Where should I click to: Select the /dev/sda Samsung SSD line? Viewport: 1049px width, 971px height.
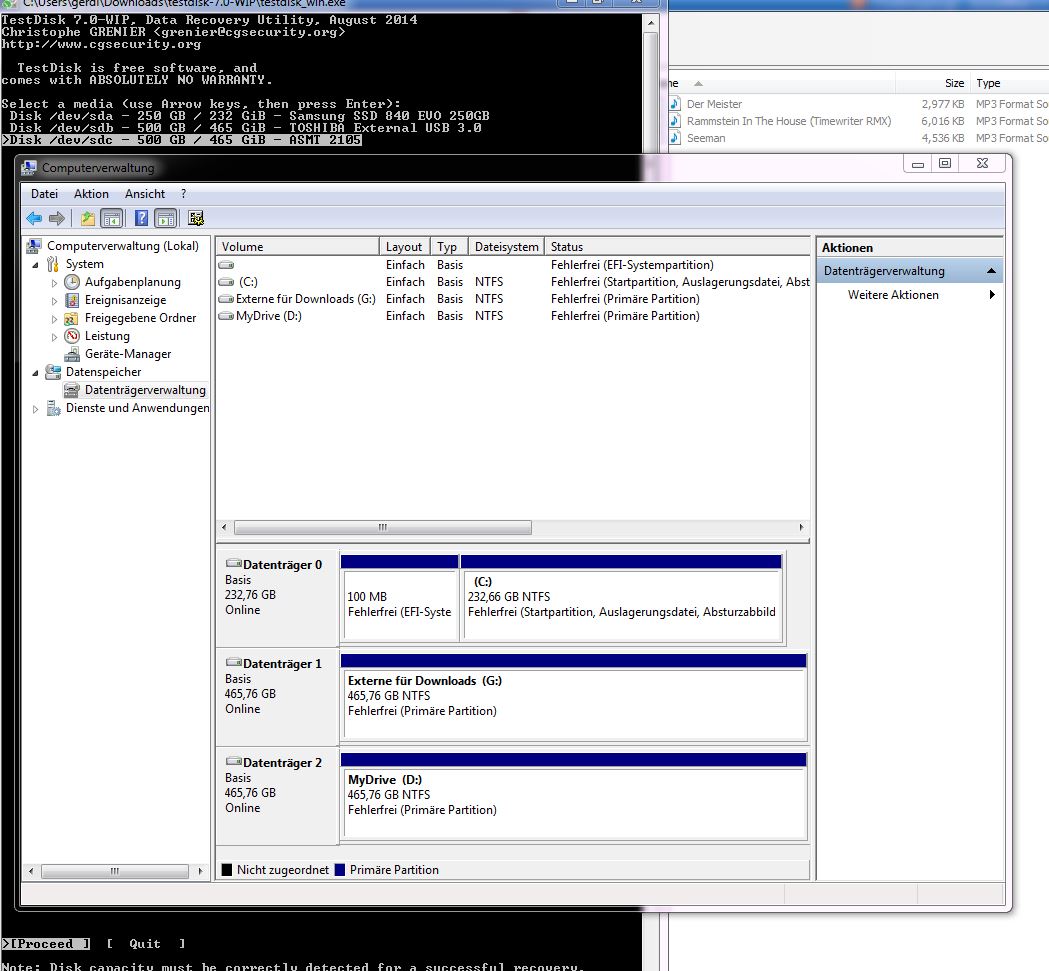(x=249, y=116)
